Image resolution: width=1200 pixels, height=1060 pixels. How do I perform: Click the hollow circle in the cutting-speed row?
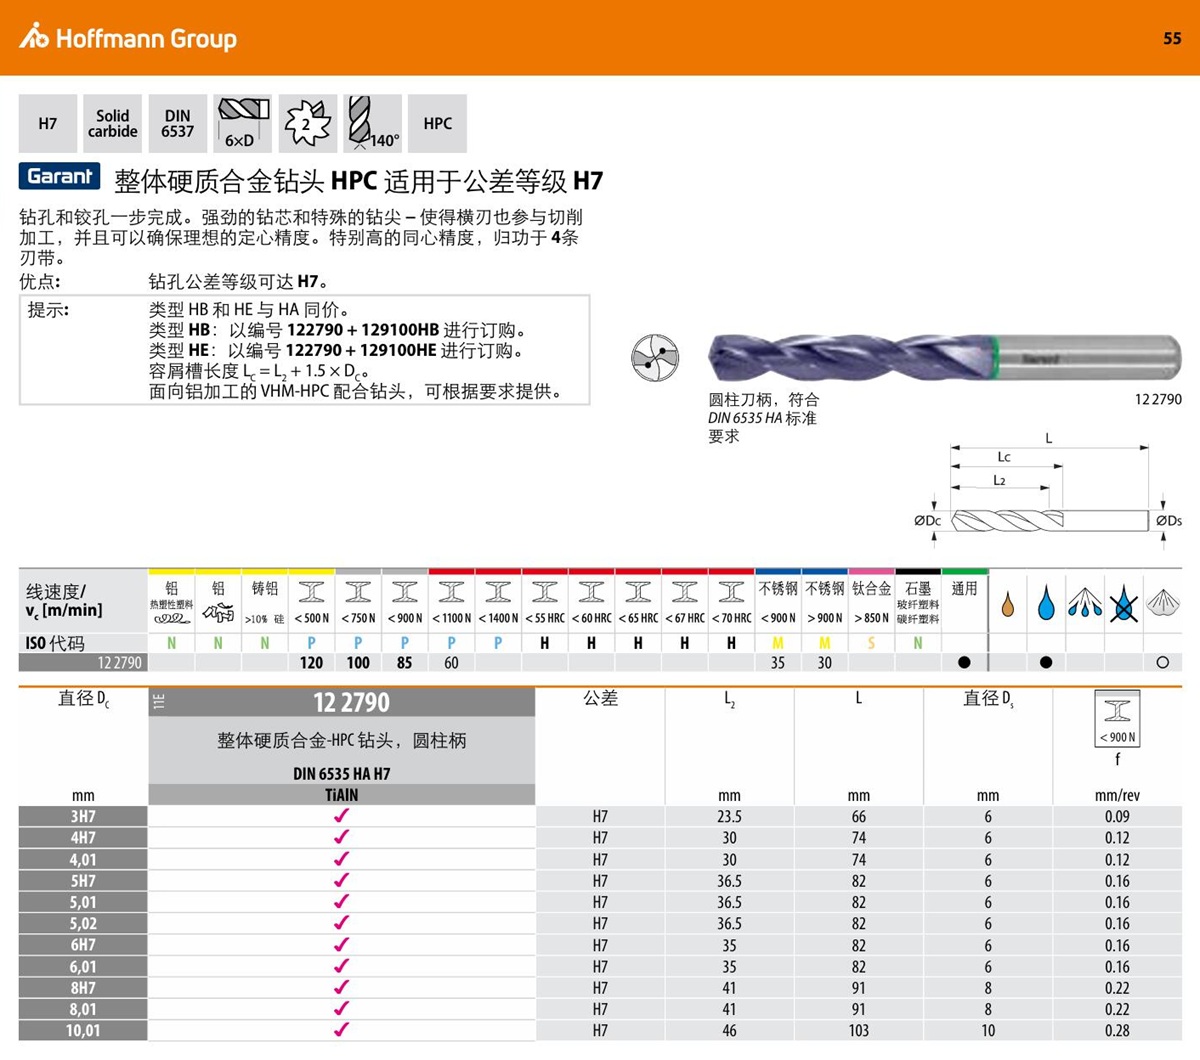(1162, 662)
